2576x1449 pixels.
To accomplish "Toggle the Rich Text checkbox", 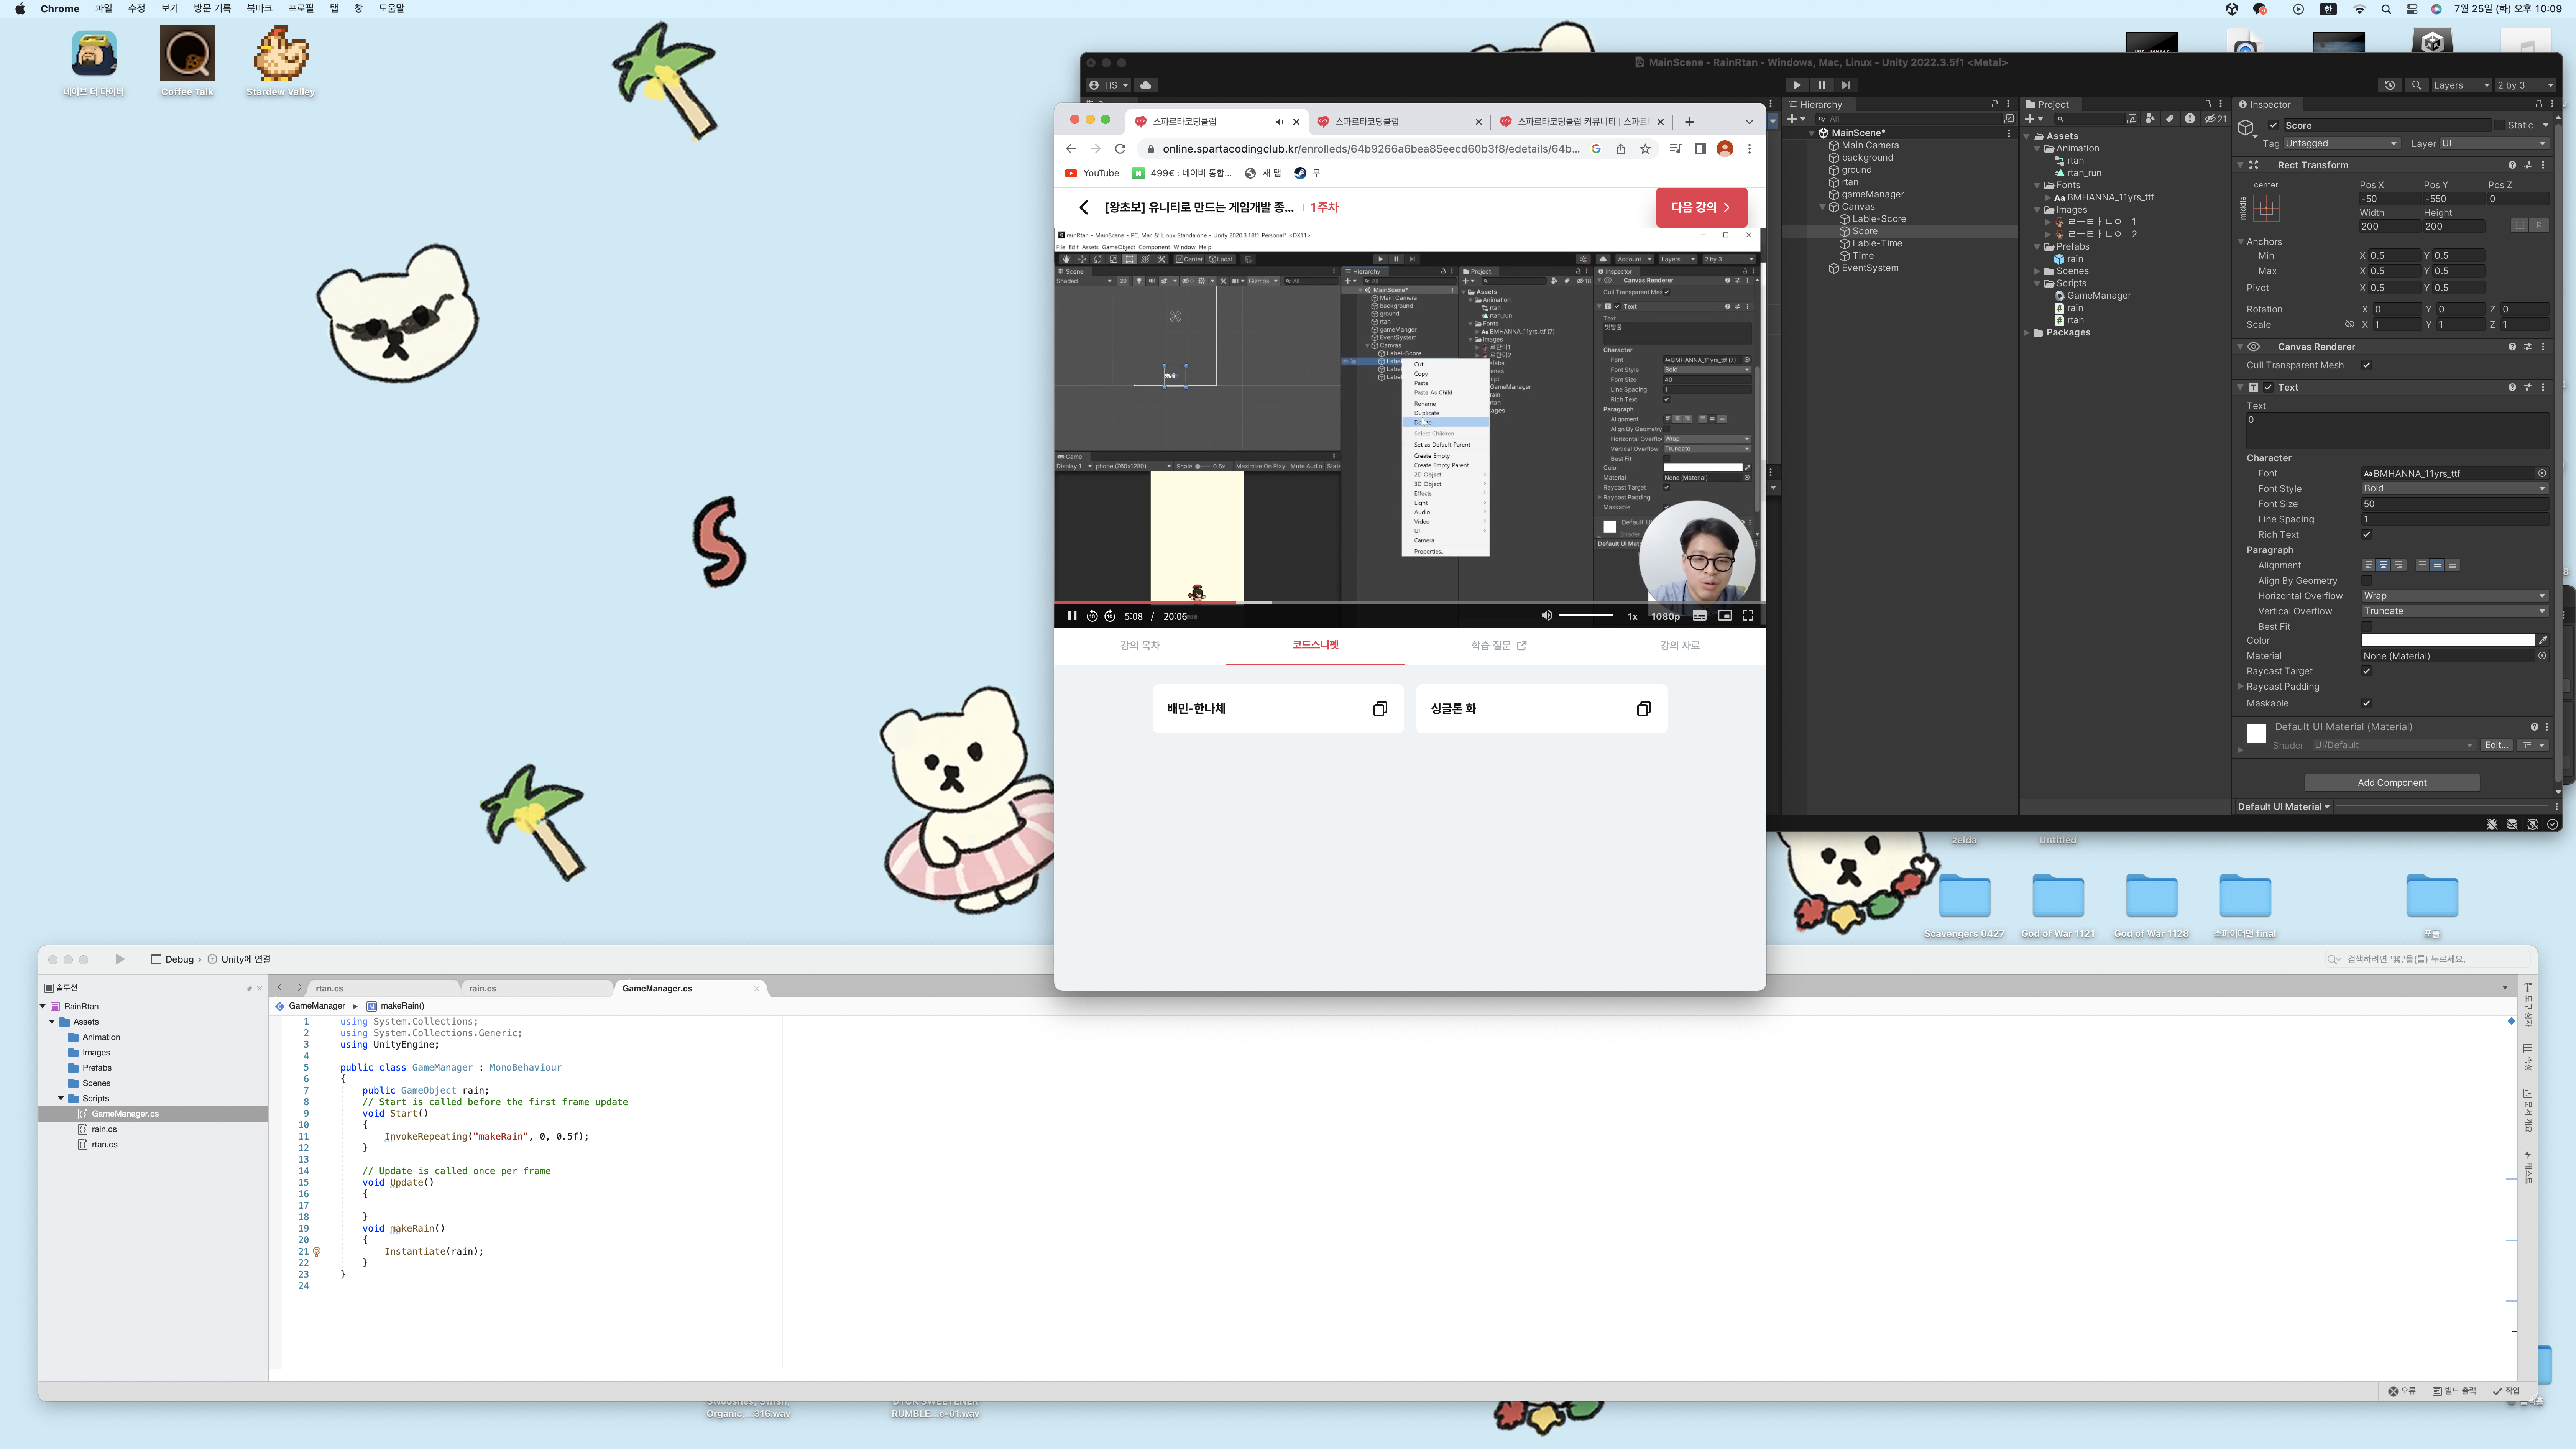I will pos(2367,535).
